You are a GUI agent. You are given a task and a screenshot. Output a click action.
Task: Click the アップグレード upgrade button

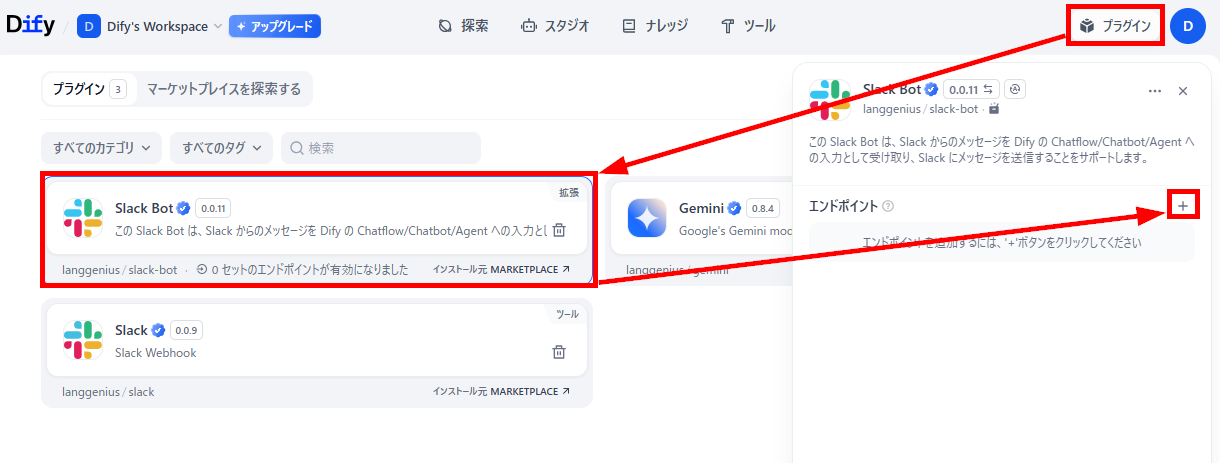click(x=275, y=26)
